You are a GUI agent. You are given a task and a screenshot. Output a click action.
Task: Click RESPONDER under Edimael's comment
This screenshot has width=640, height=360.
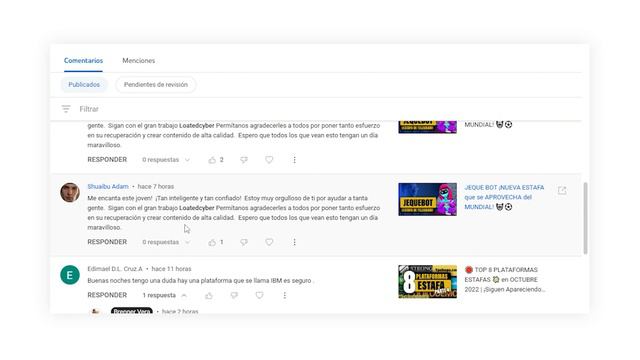tap(107, 295)
